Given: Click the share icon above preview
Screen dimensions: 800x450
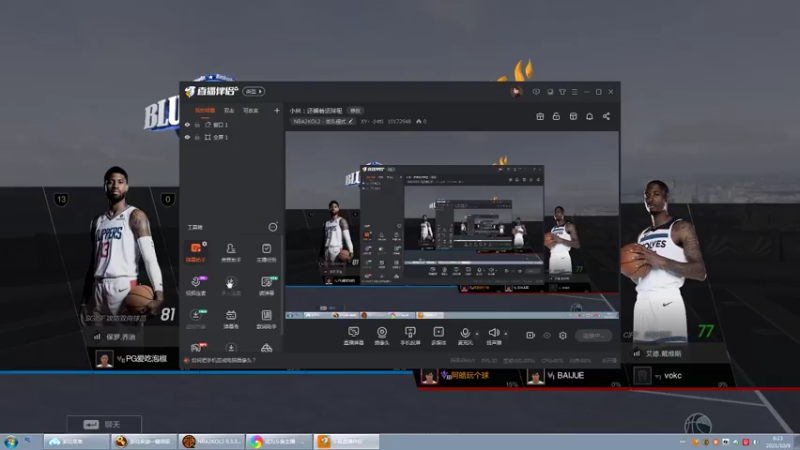Looking at the screenshot, I should (606, 116).
